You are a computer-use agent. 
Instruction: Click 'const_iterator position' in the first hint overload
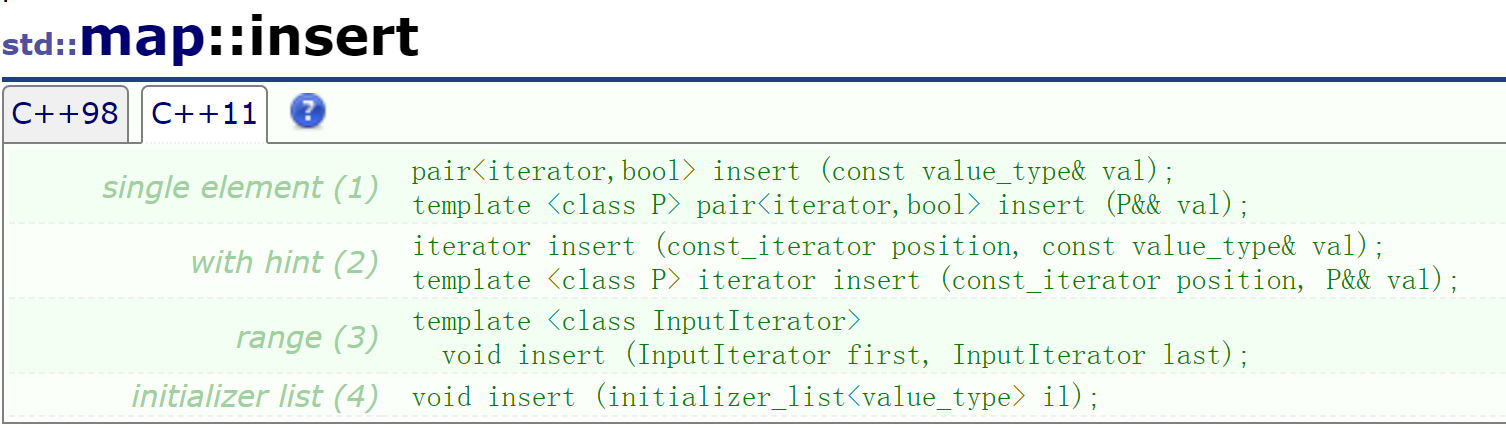840,246
